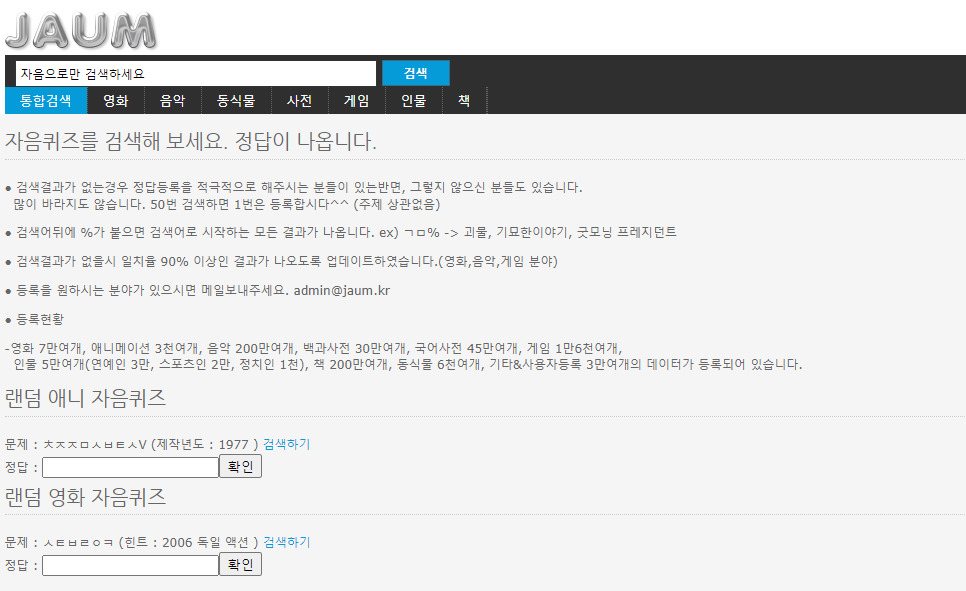
Task: Click the movie quiz text ㅅㅌㅂㄹㅇㅋ
Action: click(79, 542)
